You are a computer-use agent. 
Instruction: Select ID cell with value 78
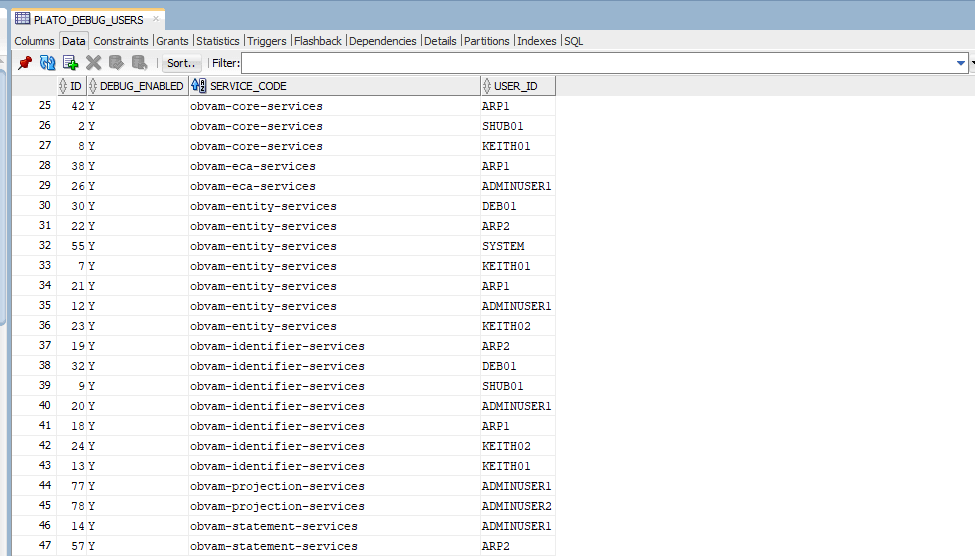point(72,506)
